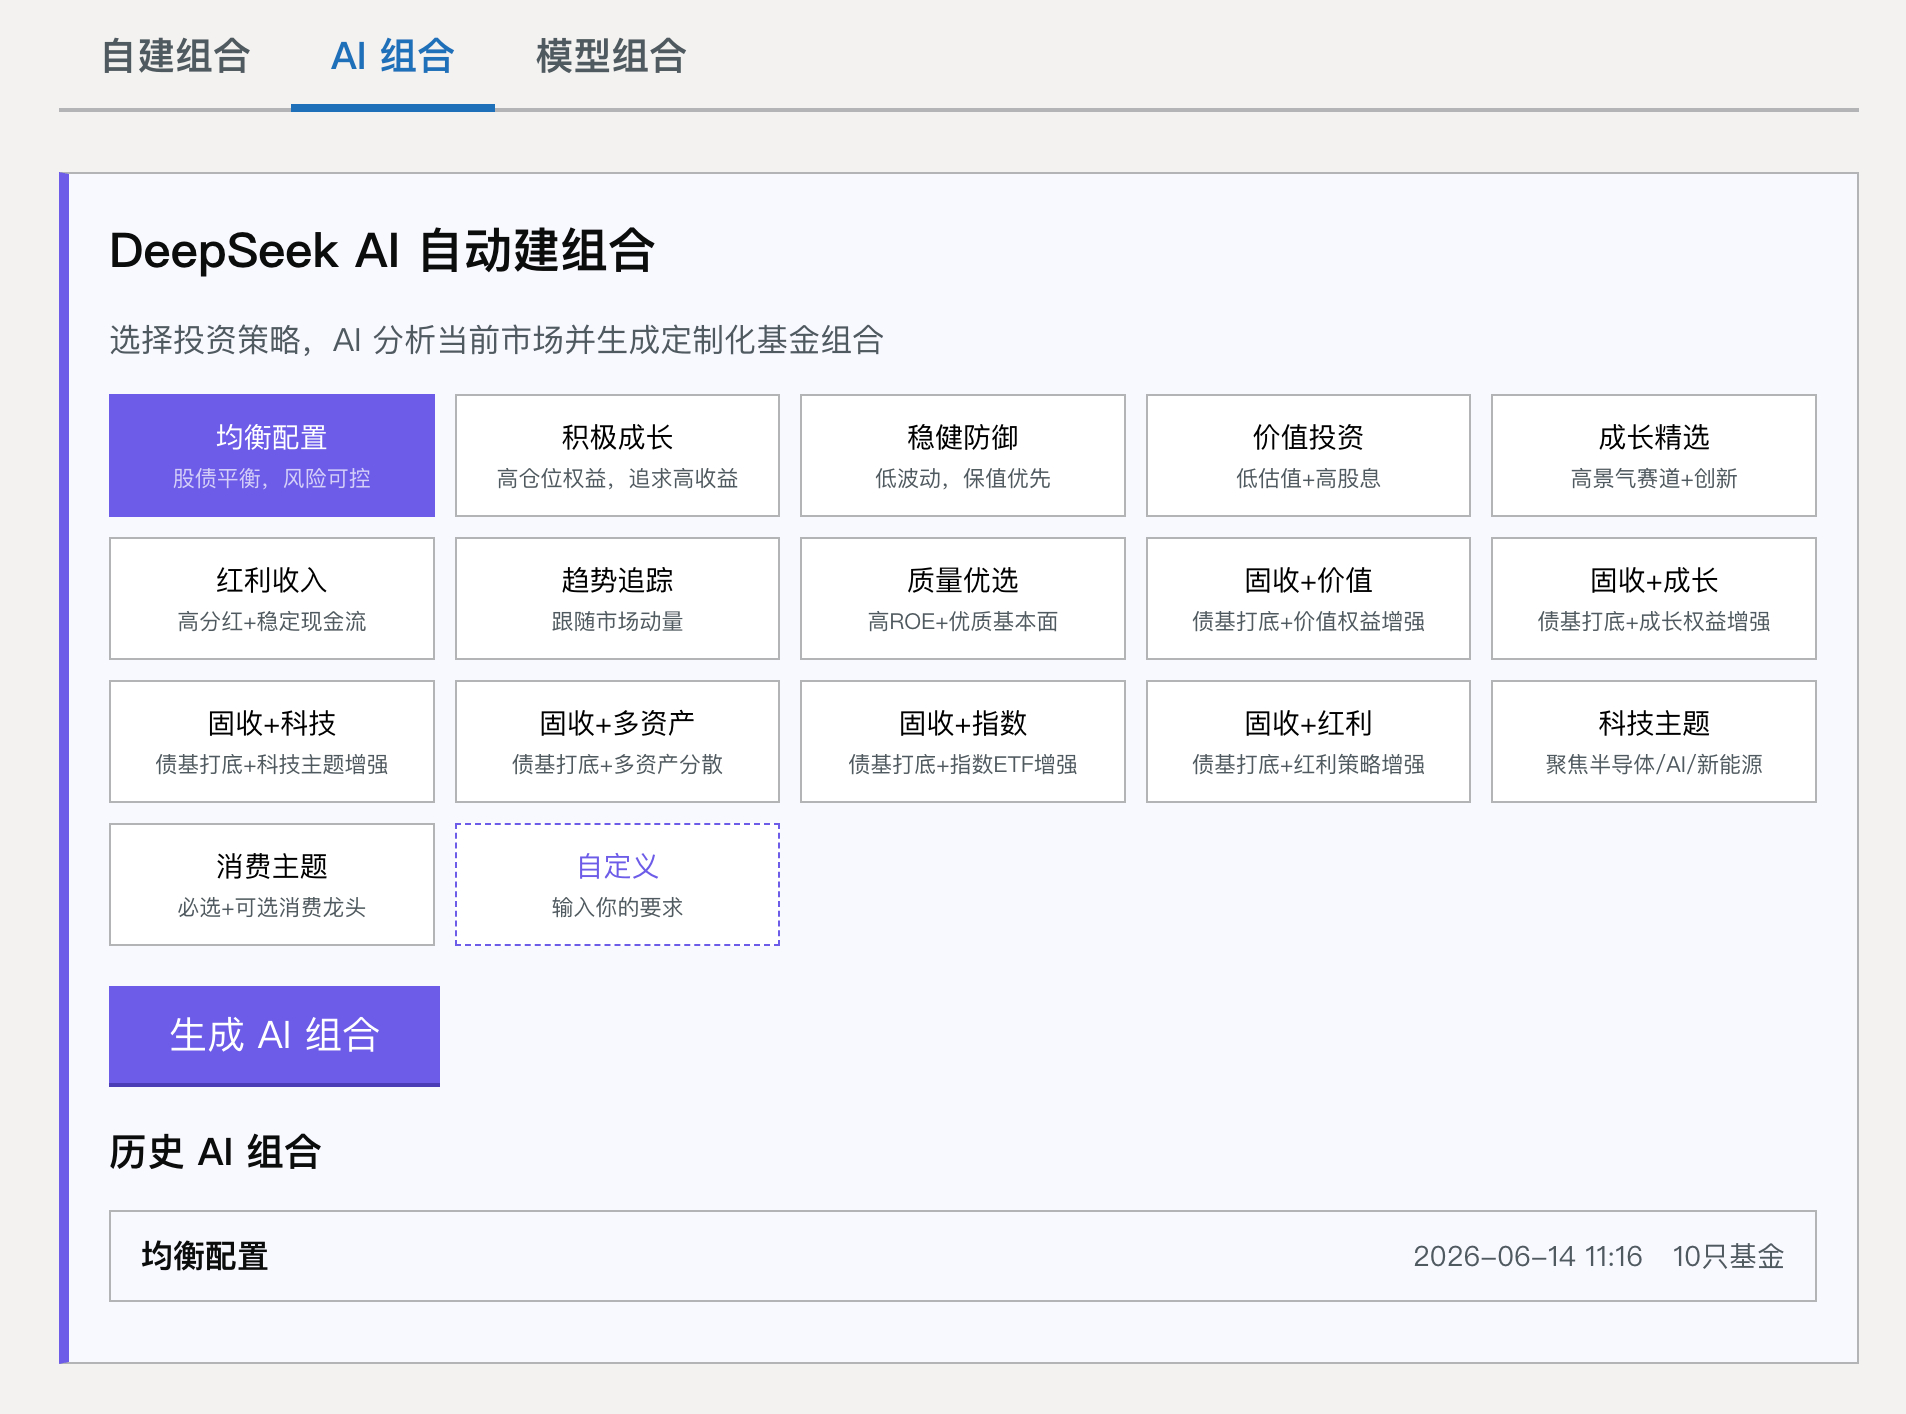1906x1414 pixels.
Task: Select the 固收+价值 strategy card
Action: 1308,599
